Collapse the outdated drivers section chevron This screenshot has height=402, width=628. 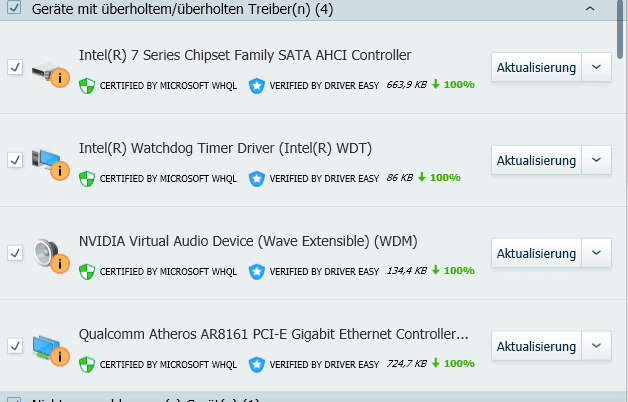[x=590, y=8]
